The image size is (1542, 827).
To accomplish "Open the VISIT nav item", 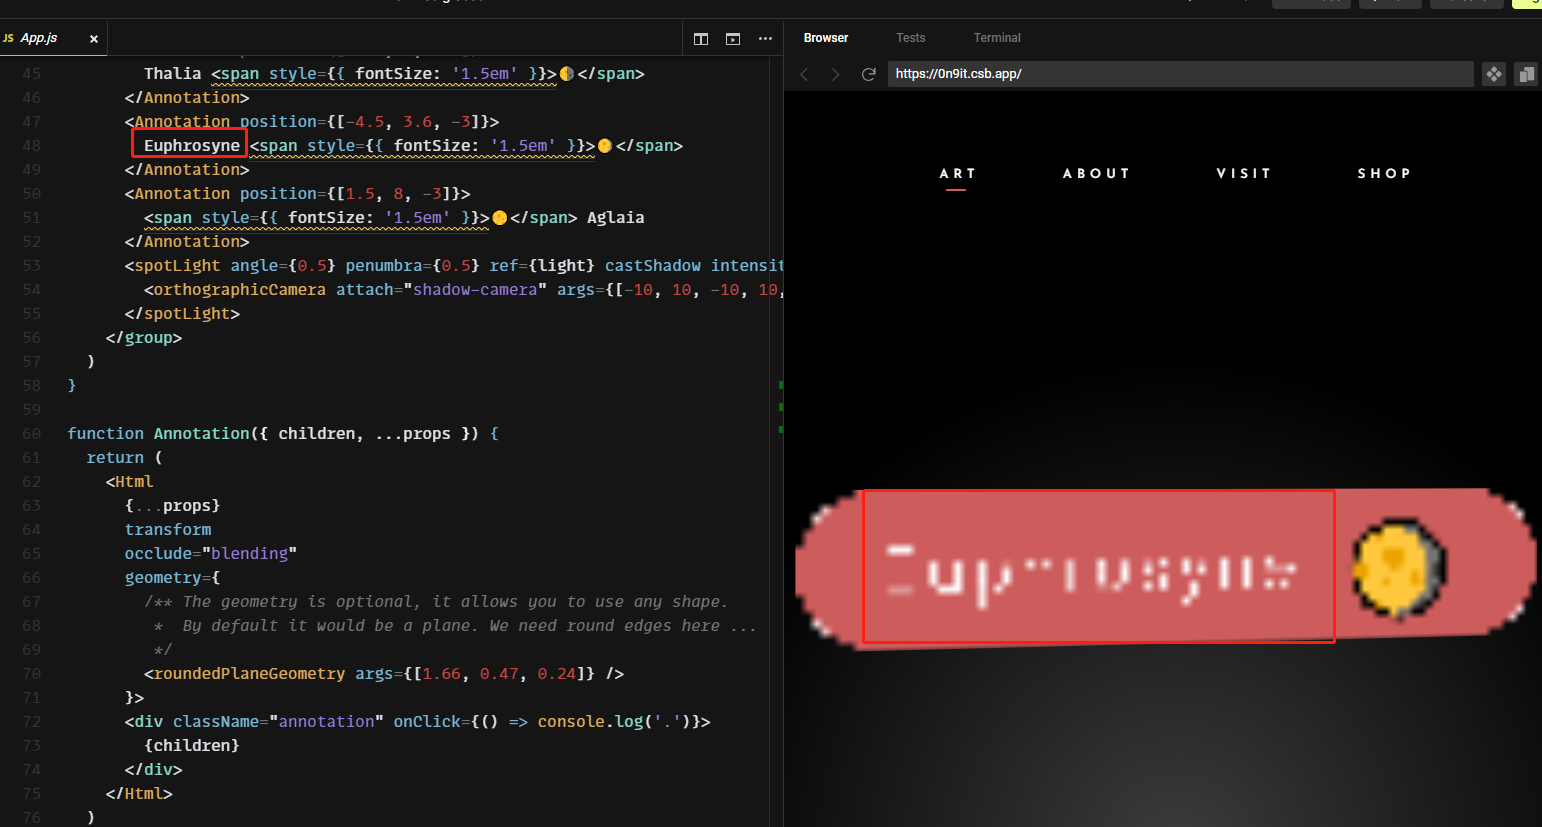I will [x=1244, y=172].
